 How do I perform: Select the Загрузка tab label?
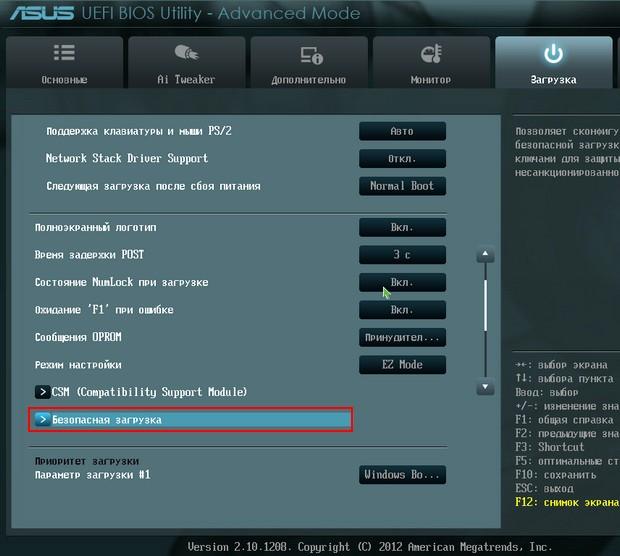(x=553, y=80)
